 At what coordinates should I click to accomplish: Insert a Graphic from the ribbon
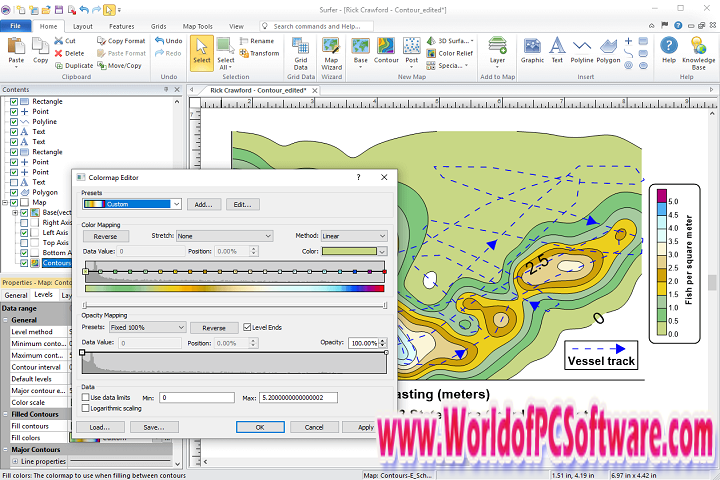(532, 51)
